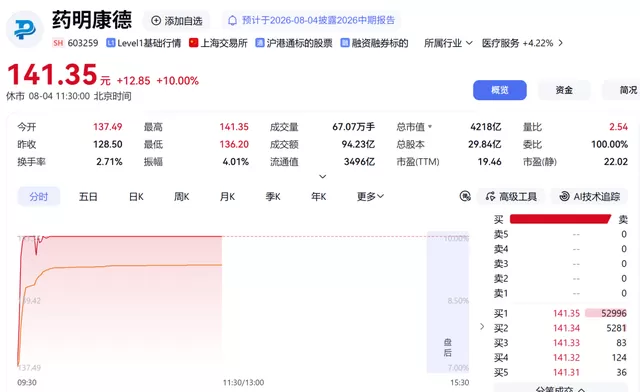Select the 周K chart tab
The width and height of the screenshot is (640, 392).
(x=182, y=197)
